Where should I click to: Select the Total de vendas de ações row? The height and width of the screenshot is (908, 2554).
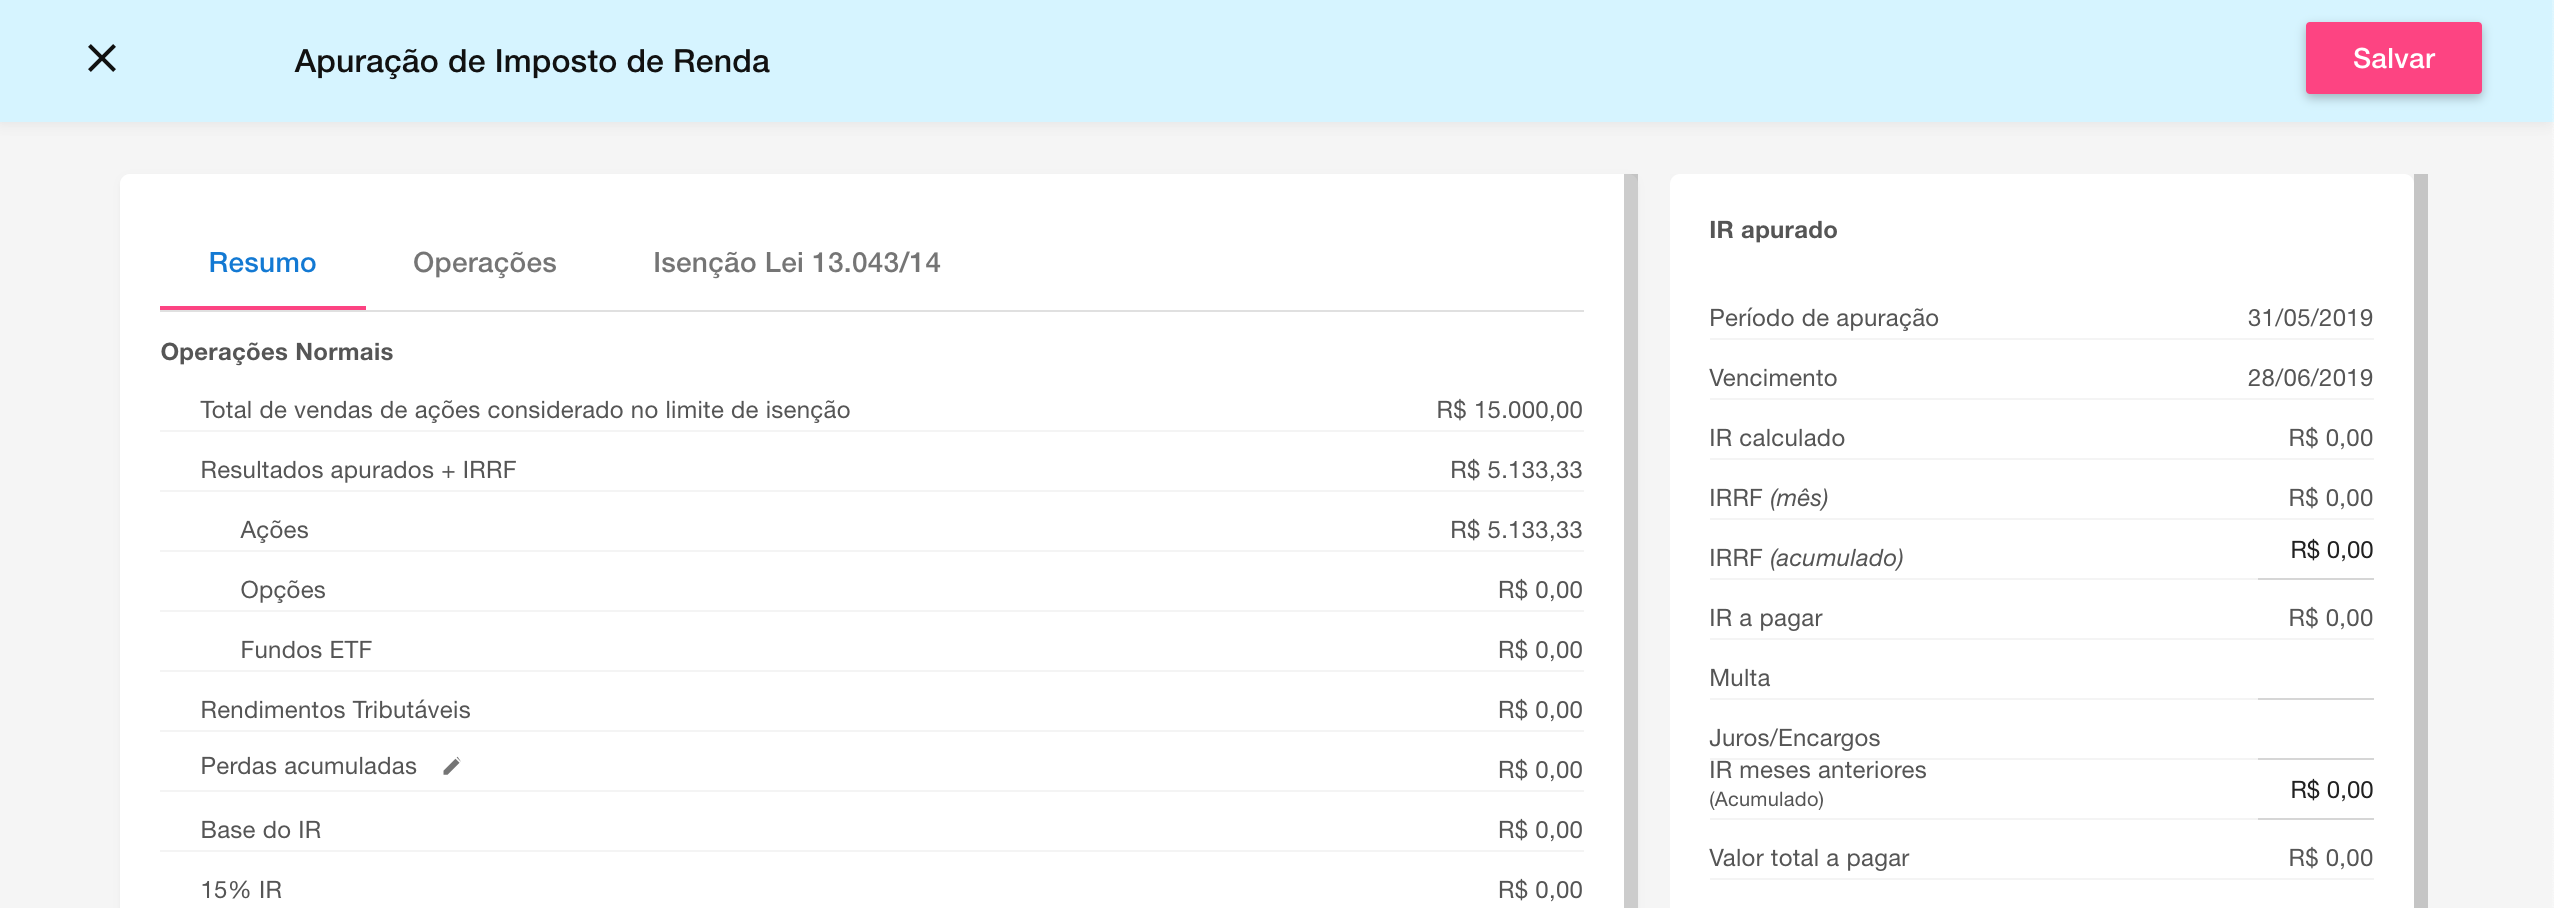click(x=870, y=410)
